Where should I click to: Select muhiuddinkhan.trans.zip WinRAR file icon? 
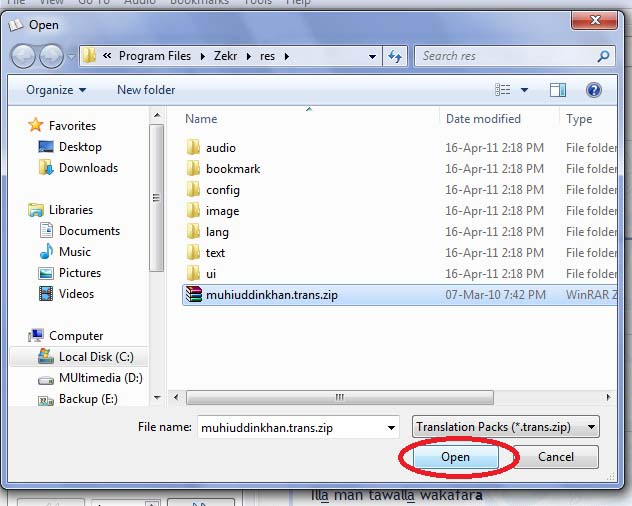[x=193, y=294]
